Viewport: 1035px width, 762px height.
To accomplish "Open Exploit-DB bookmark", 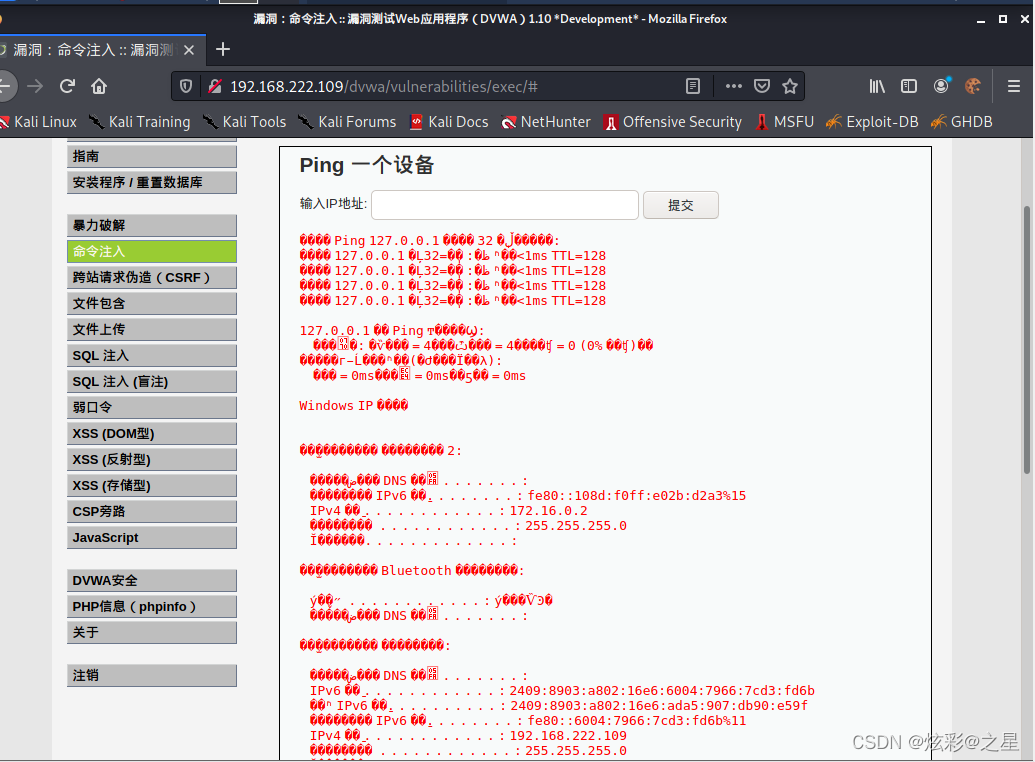I will click(x=872, y=122).
